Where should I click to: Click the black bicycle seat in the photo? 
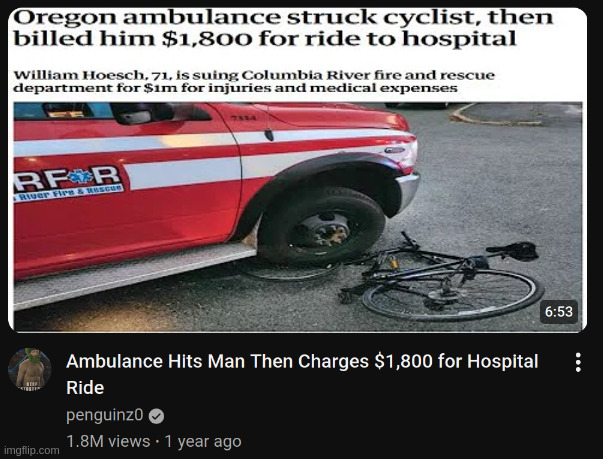coord(513,250)
